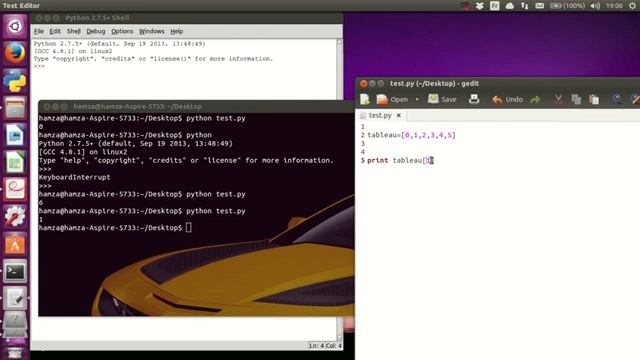Image resolution: width=640 pixels, height=360 pixels.
Task: Click the IDLE shell >>> prompt line
Action: click(39, 67)
